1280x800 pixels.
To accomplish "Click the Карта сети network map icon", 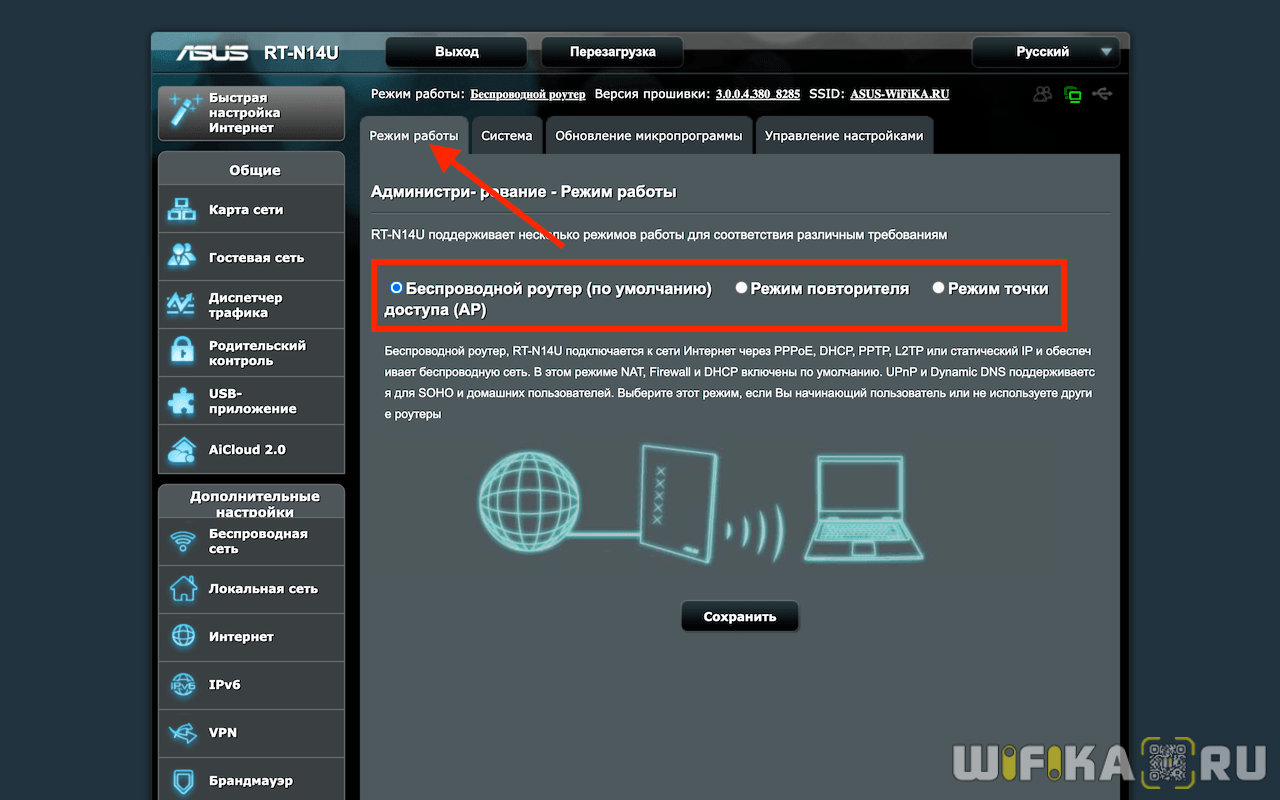I will [x=182, y=210].
